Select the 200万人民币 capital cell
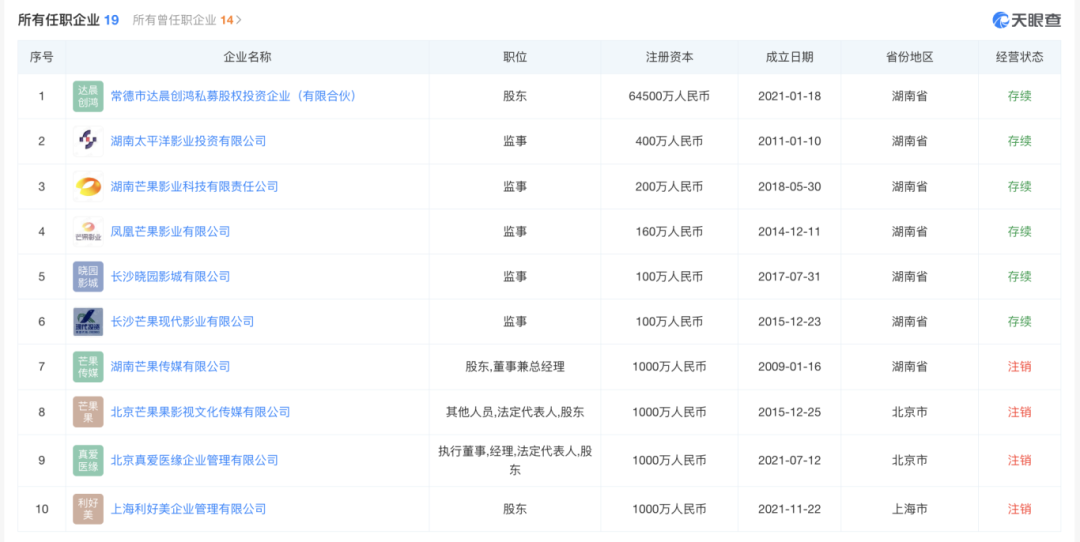This screenshot has width=1080, height=542. pos(669,187)
